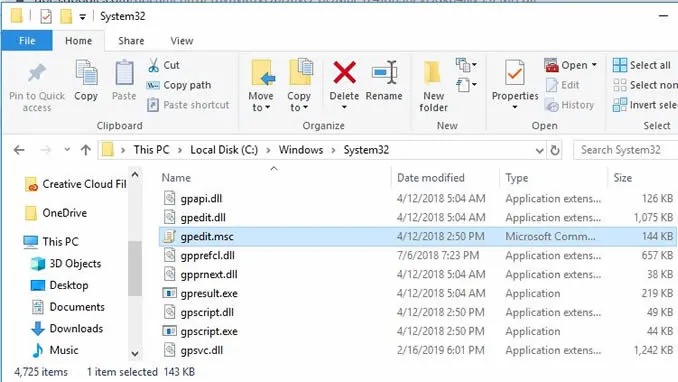Image resolution: width=678 pixels, height=382 pixels.
Task: Click the quick access New folder icon
Action: [66, 16]
